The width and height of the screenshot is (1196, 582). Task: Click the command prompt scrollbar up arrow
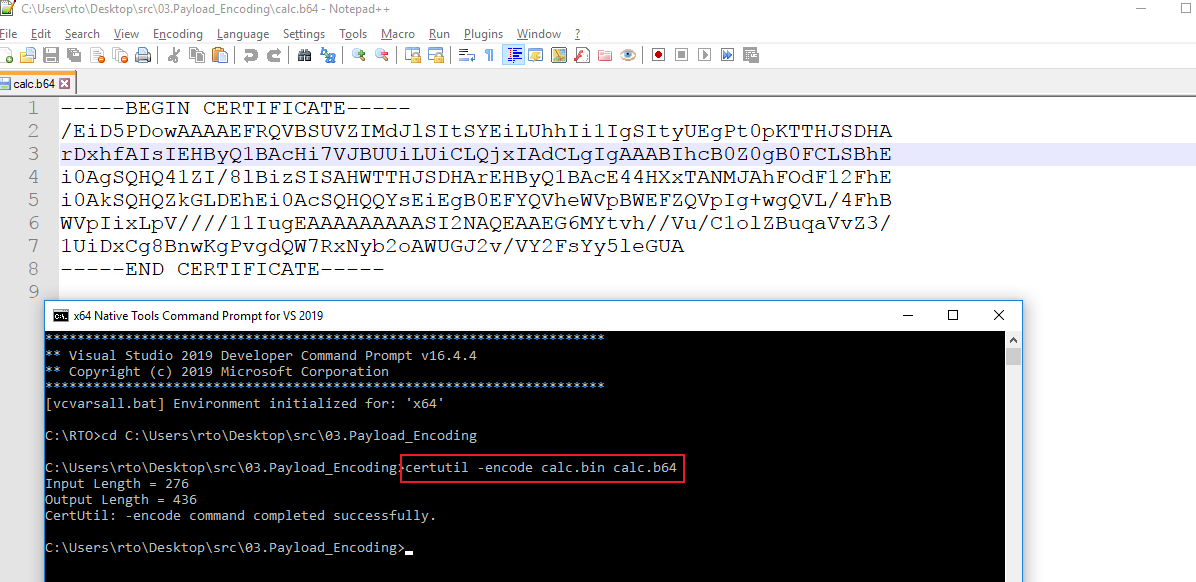1013,342
